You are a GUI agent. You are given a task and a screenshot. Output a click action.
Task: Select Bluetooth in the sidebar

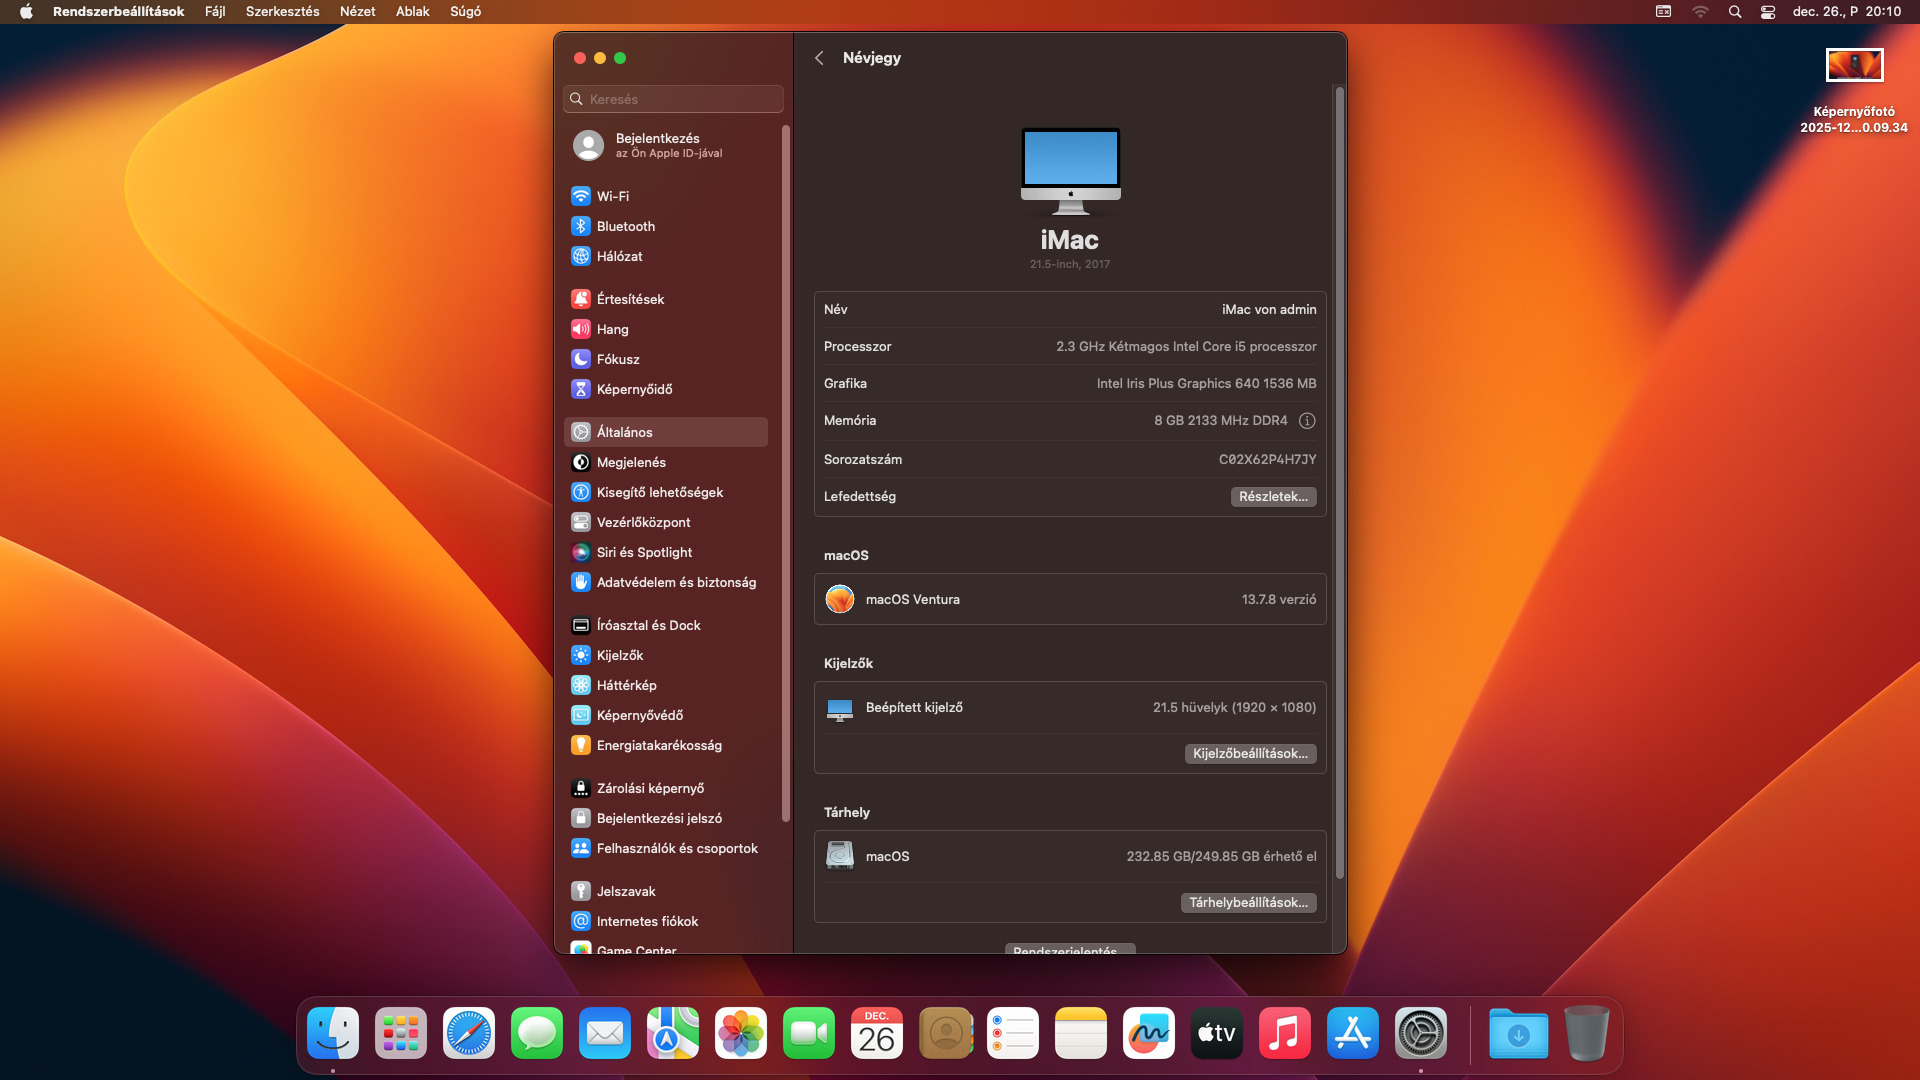625,226
